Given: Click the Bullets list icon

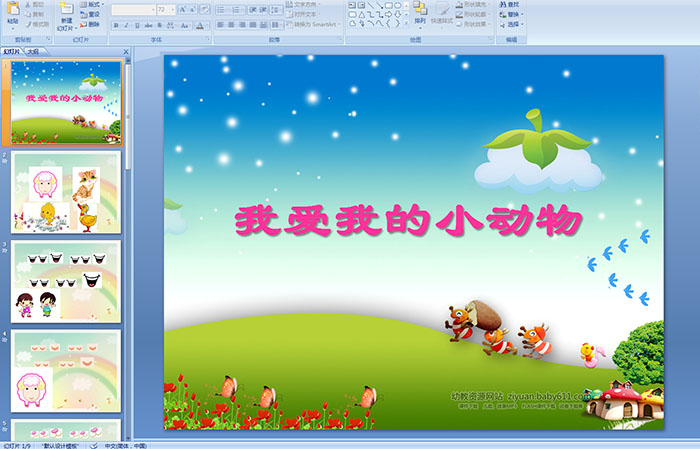Looking at the screenshot, I should (222, 9).
